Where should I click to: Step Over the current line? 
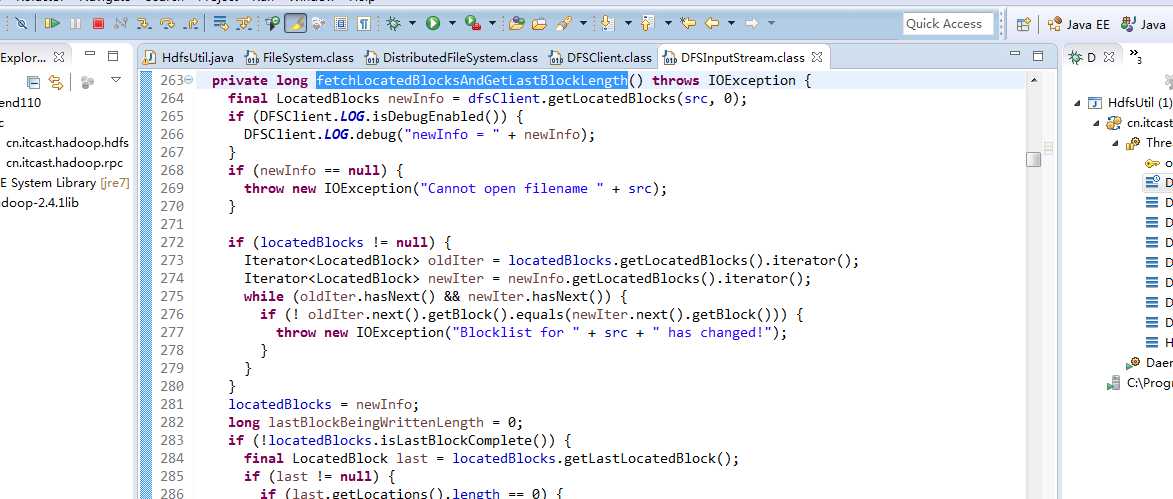pyautogui.click(x=168, y=23)
